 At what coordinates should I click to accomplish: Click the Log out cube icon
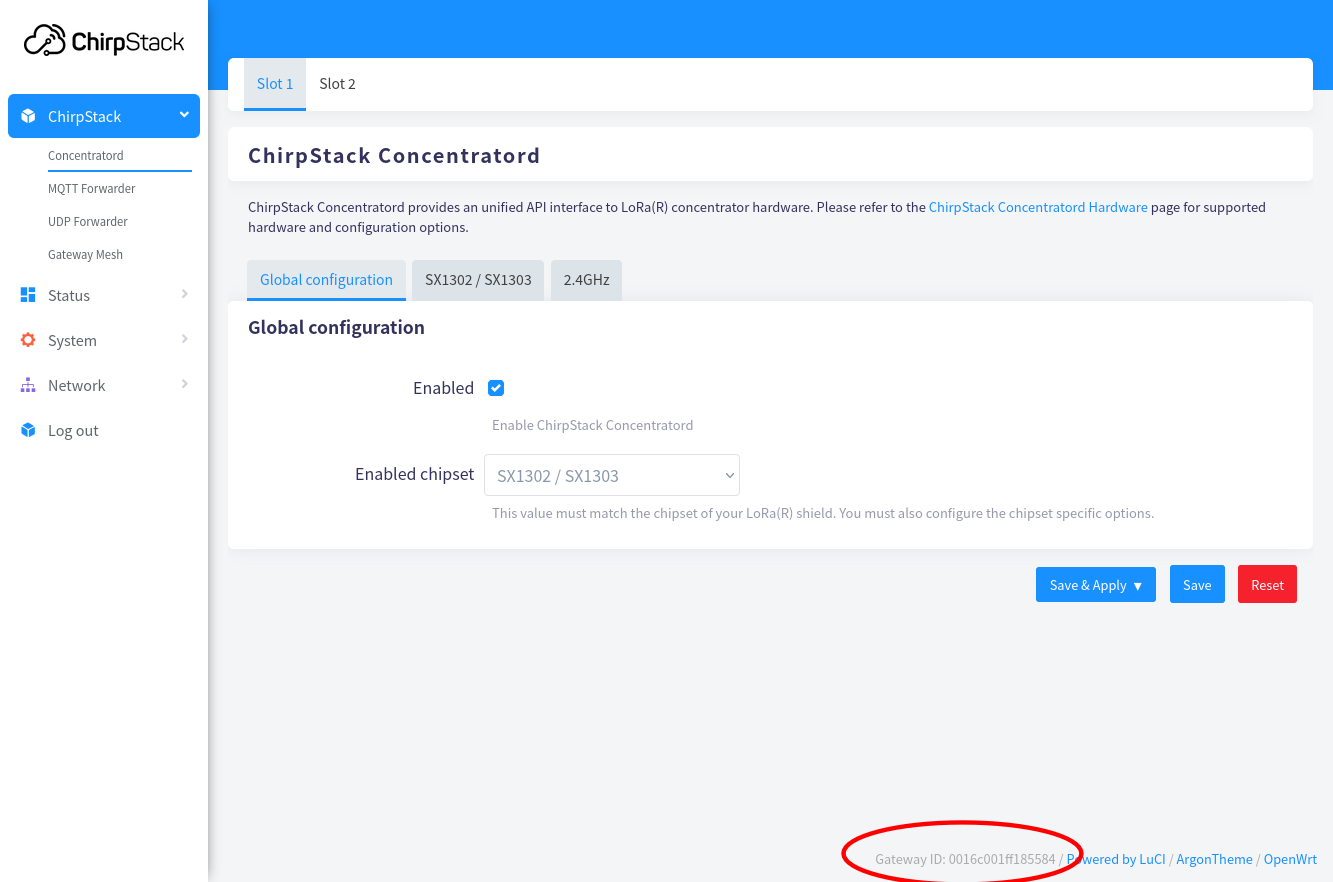point(28,430)
